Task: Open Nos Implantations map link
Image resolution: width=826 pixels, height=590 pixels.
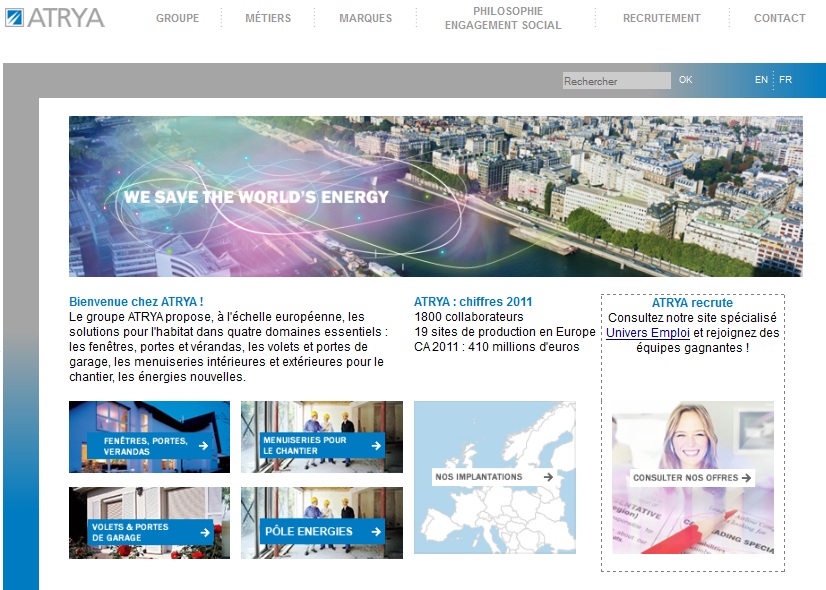Action: click(495, 477)
